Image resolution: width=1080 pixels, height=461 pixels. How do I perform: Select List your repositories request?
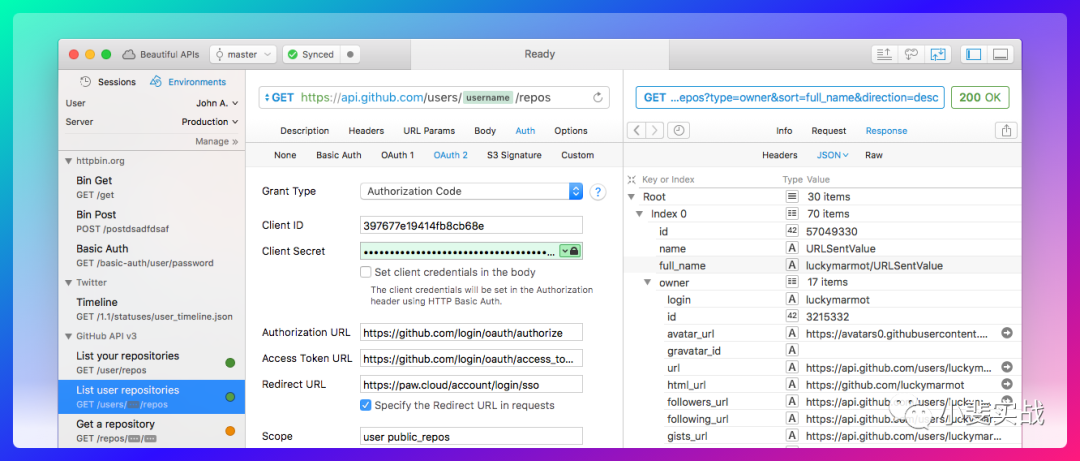(152, 362)
